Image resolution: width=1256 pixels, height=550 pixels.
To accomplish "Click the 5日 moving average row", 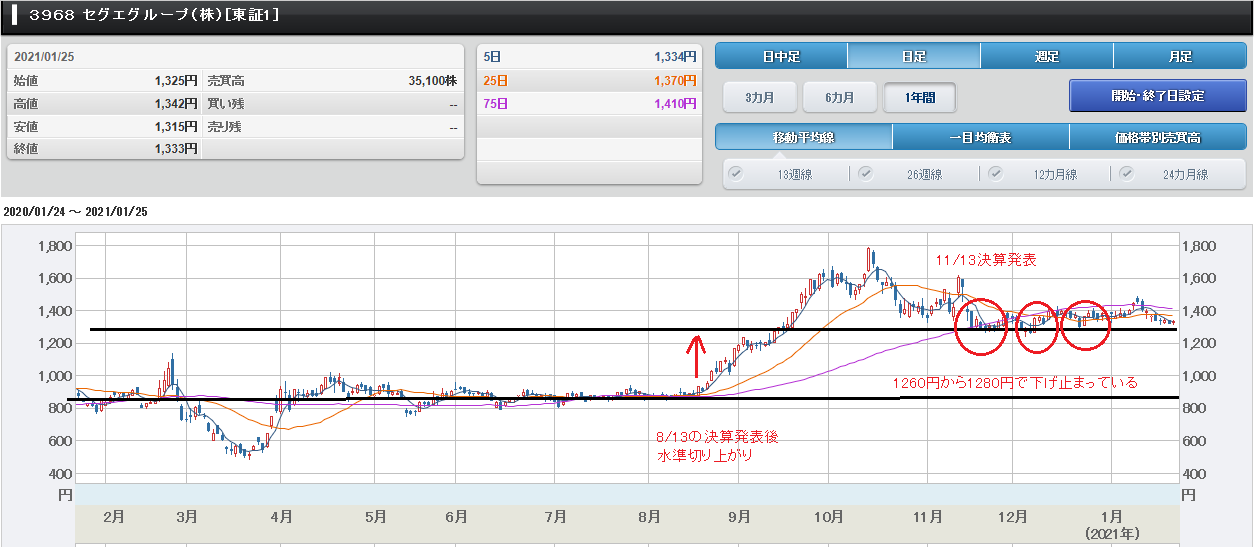I will click(588, 57).
